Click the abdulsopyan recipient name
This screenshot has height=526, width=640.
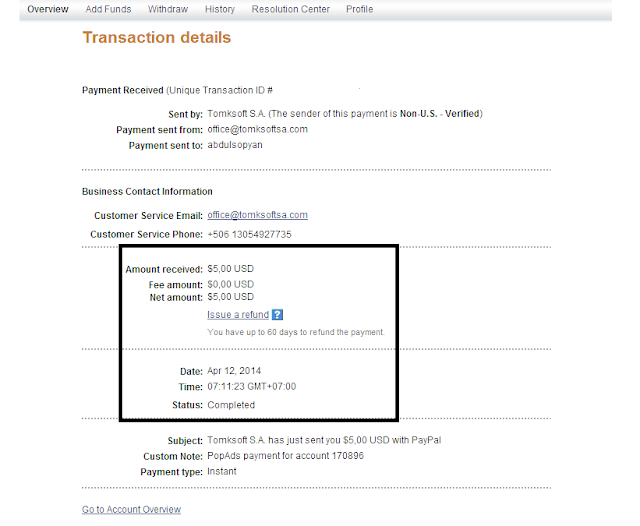click(235, 145)
